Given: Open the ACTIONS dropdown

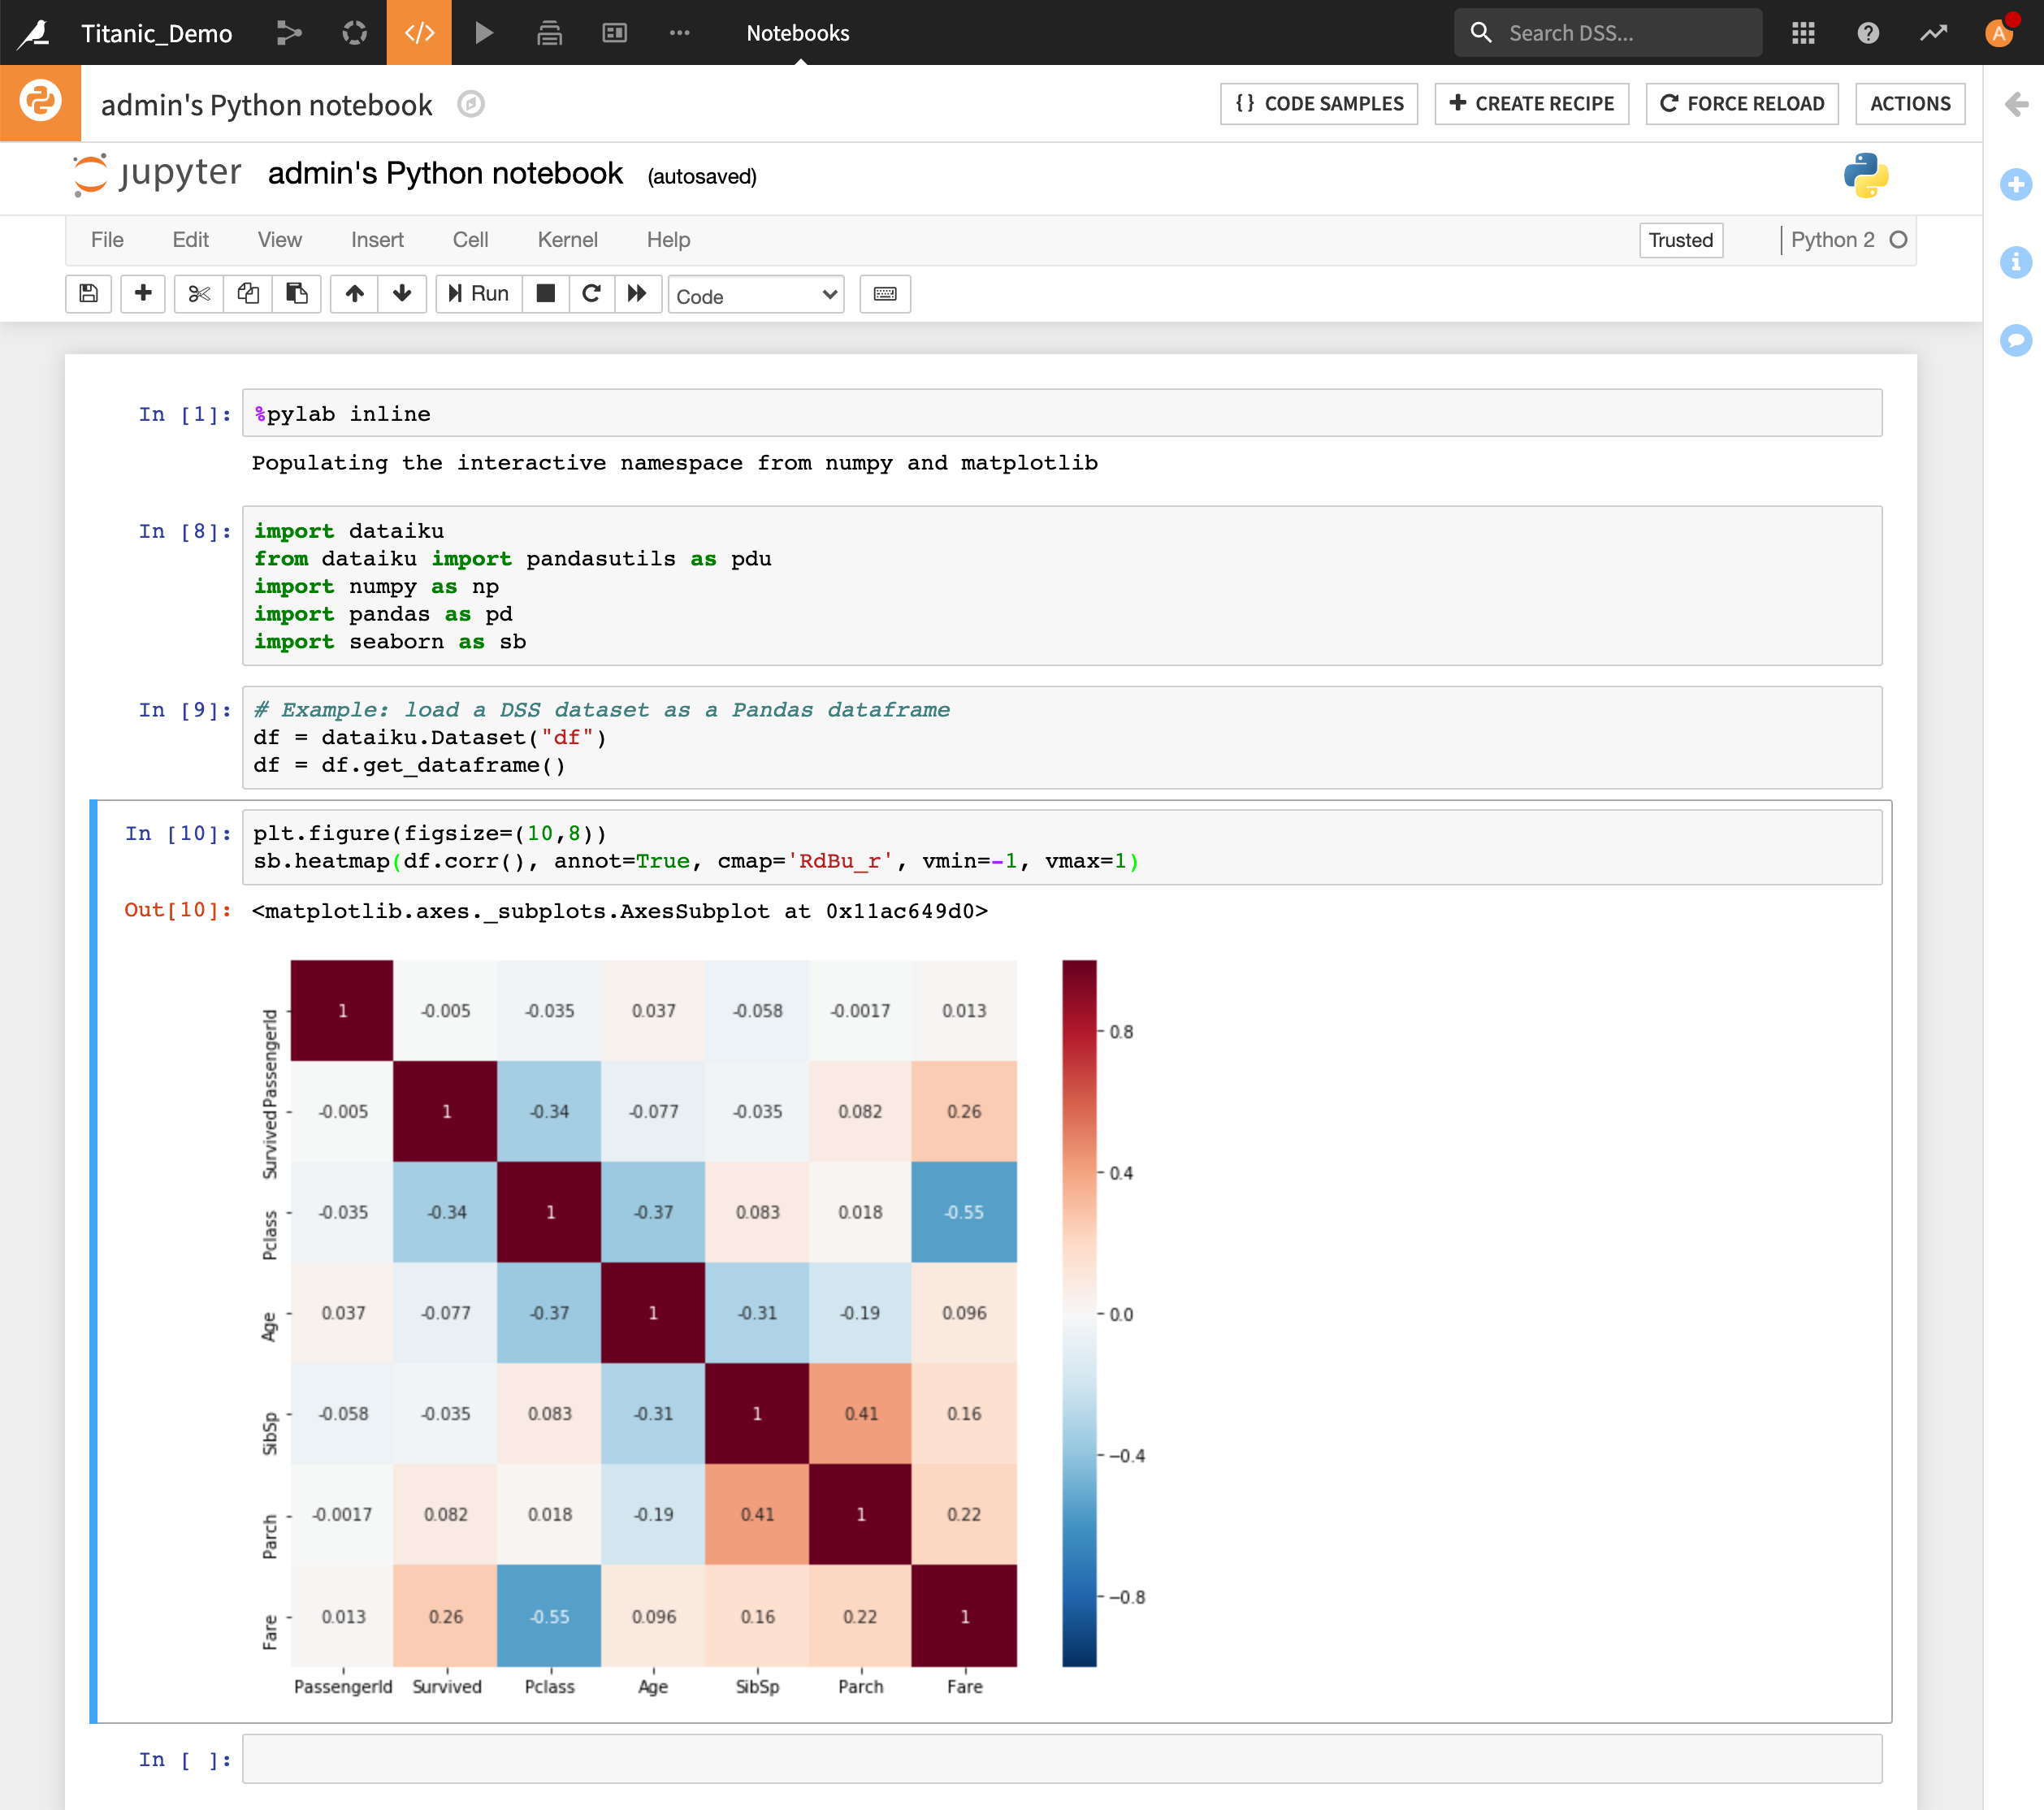Looking at the screenshot, I should [1909, 104].
